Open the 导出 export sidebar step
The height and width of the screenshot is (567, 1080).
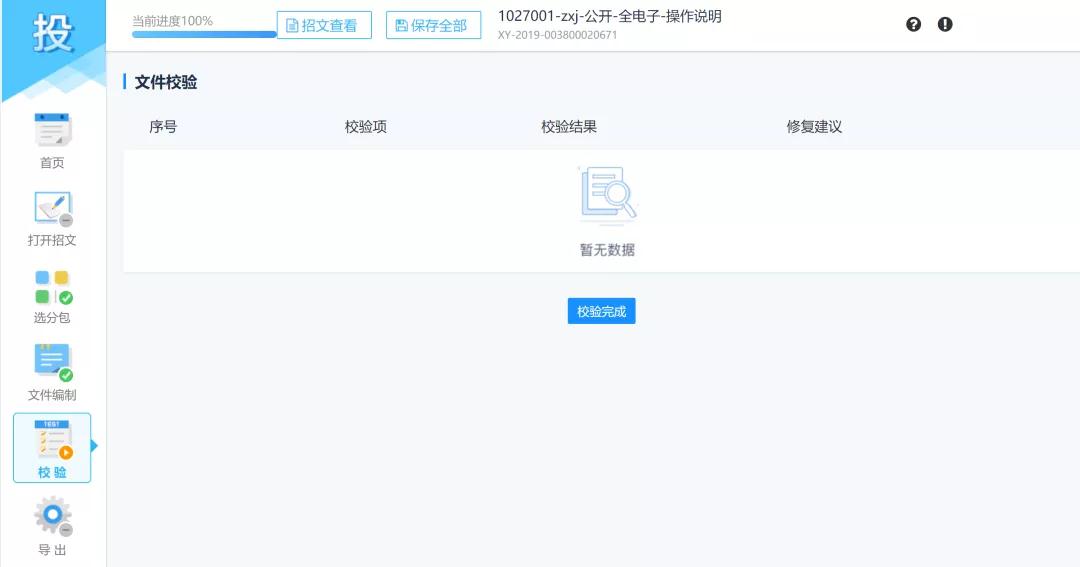point(52,528)
